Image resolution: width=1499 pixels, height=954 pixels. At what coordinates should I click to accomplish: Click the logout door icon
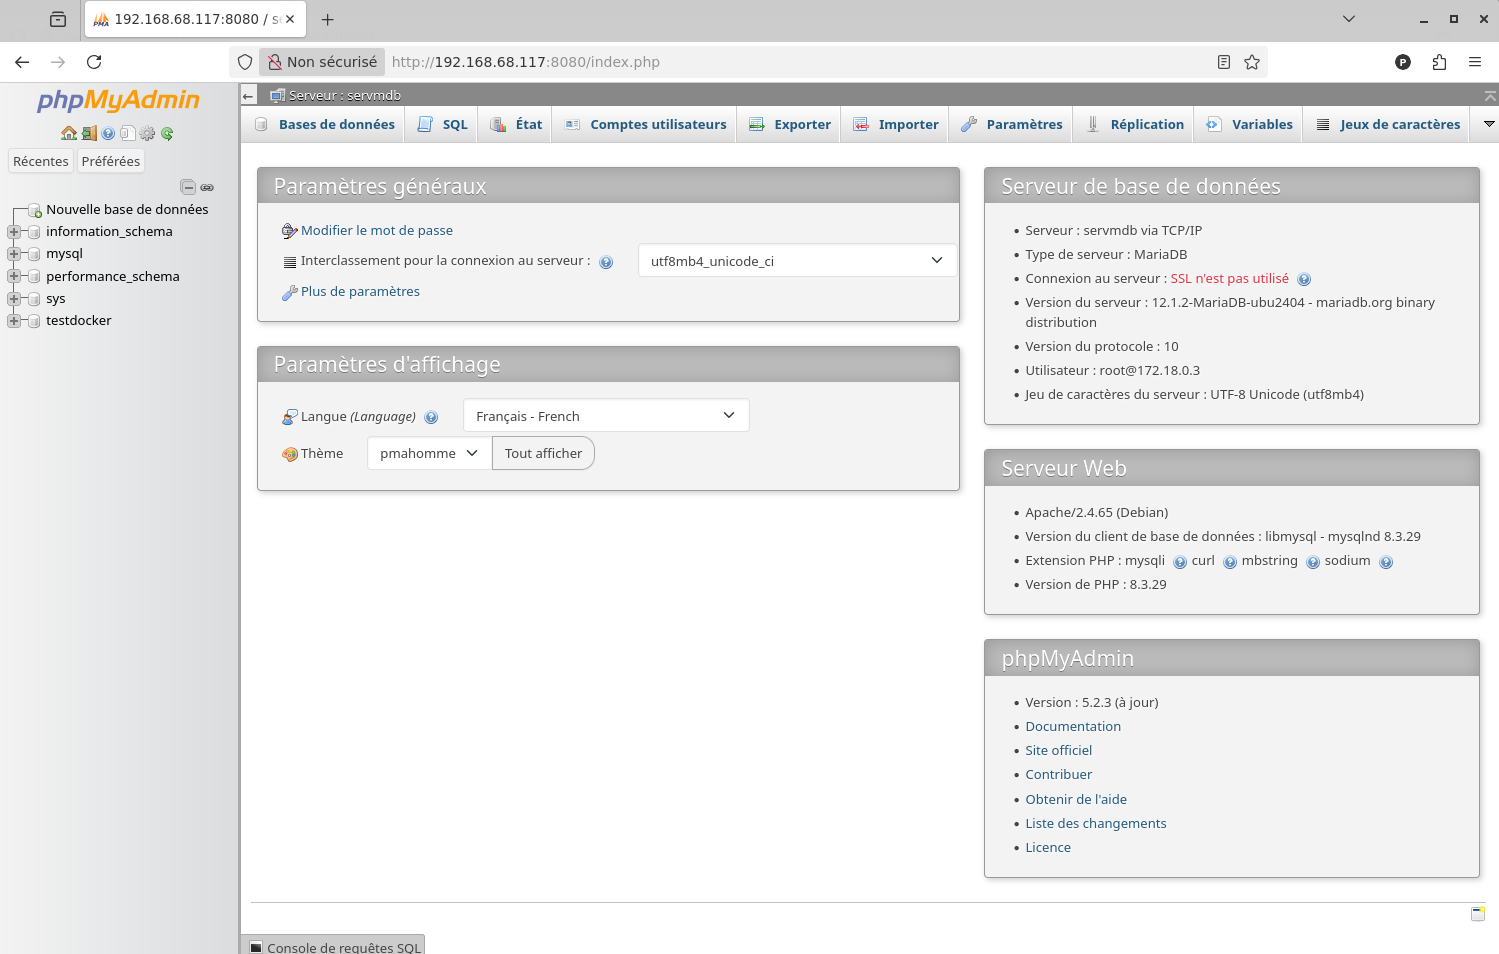[x=89, y=133]
